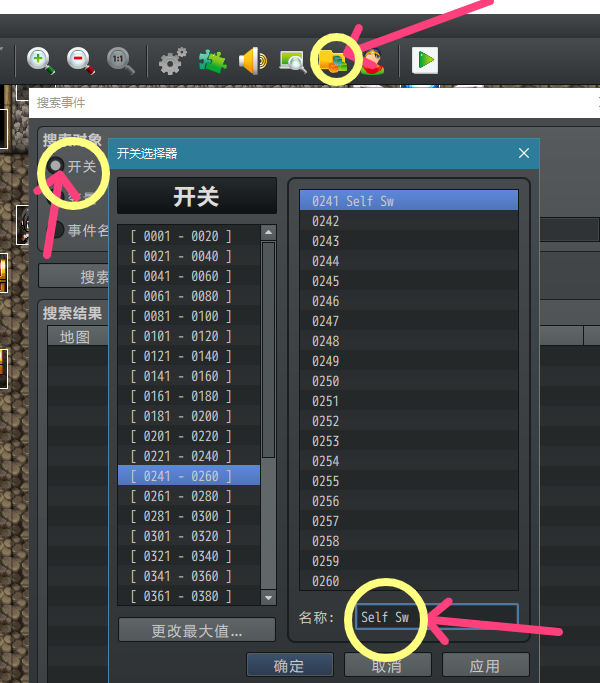Click the range list scroll up arrow
The image size is (600, 683).
click(268, 233)
